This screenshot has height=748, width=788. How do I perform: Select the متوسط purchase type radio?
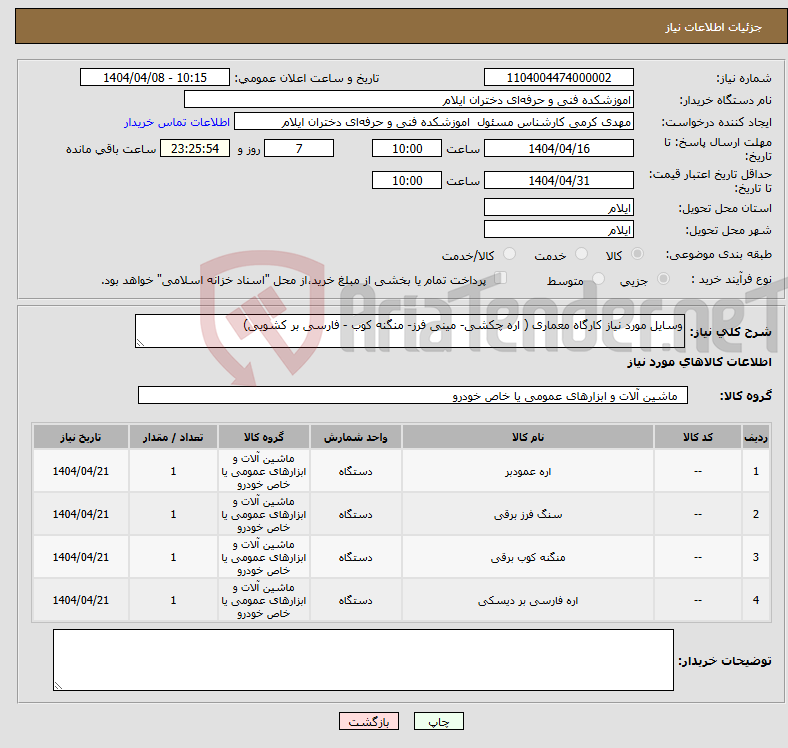click(598, 278)
